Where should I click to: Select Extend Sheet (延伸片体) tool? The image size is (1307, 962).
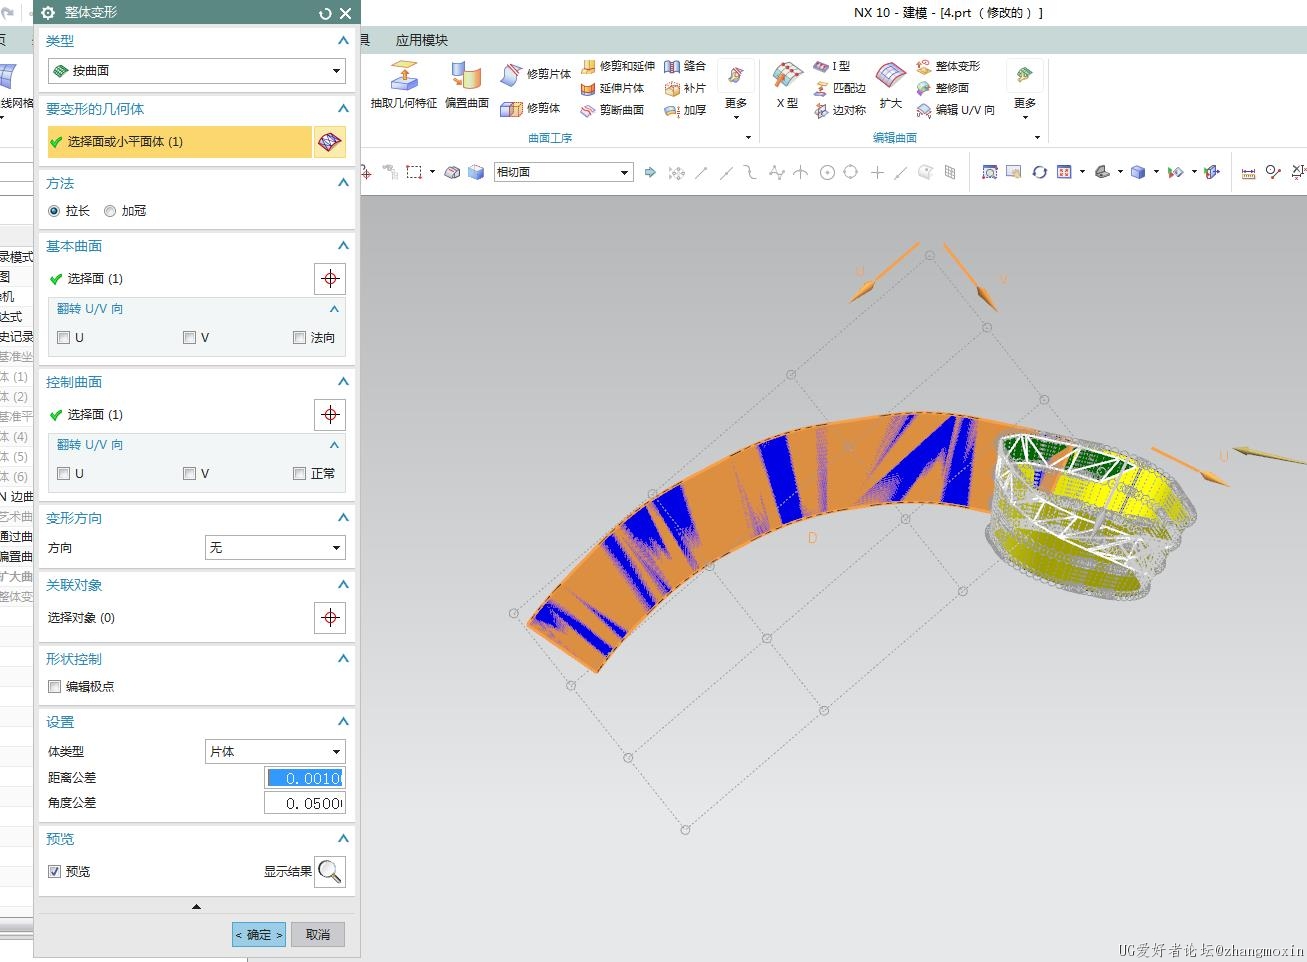612,88
